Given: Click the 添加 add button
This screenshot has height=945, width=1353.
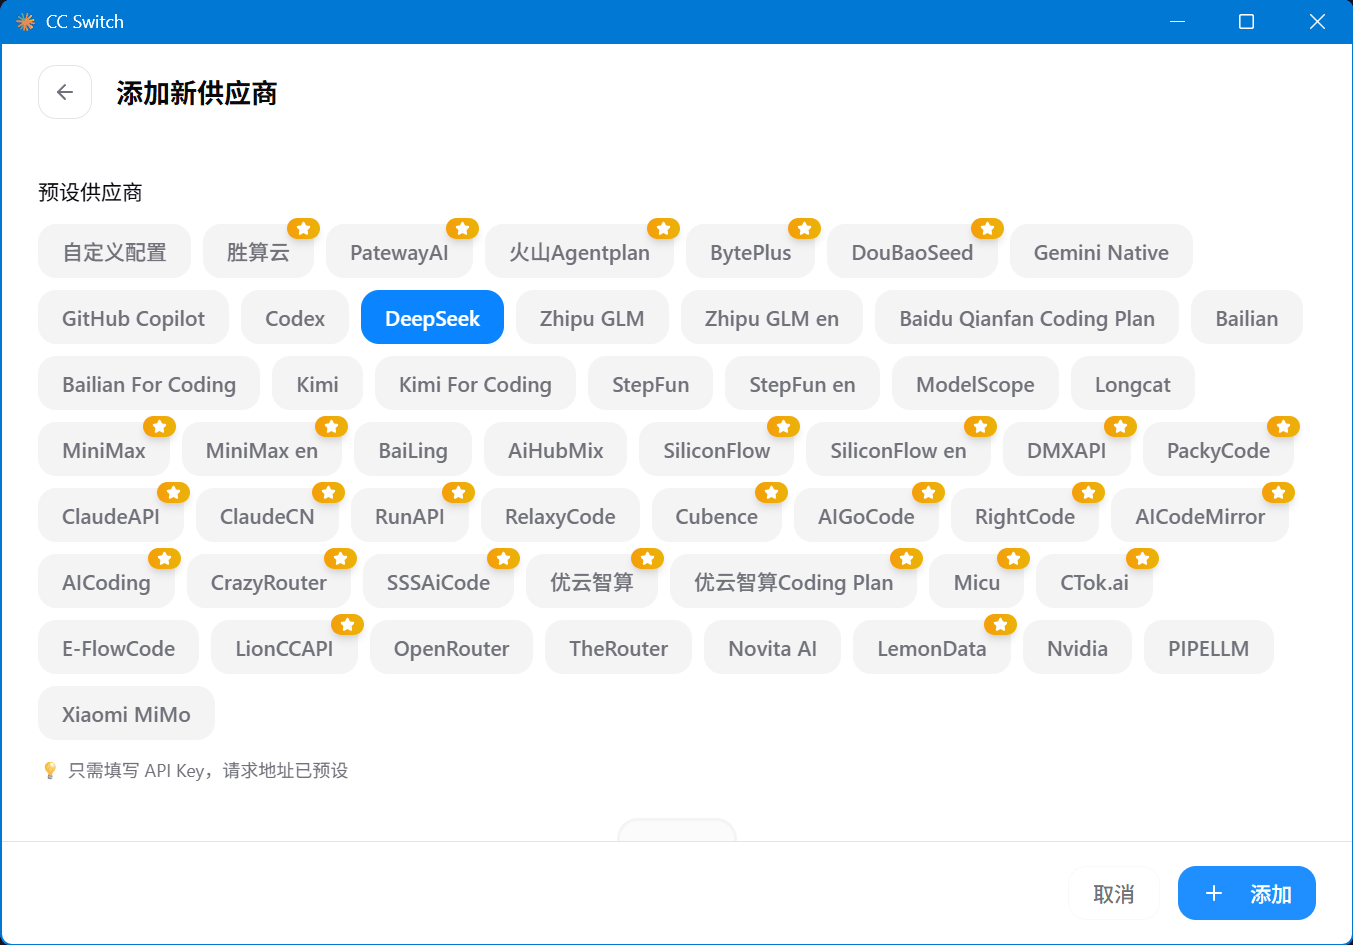Looking at the screenshot, I should pyautogui.click(x=1247, y=893).
